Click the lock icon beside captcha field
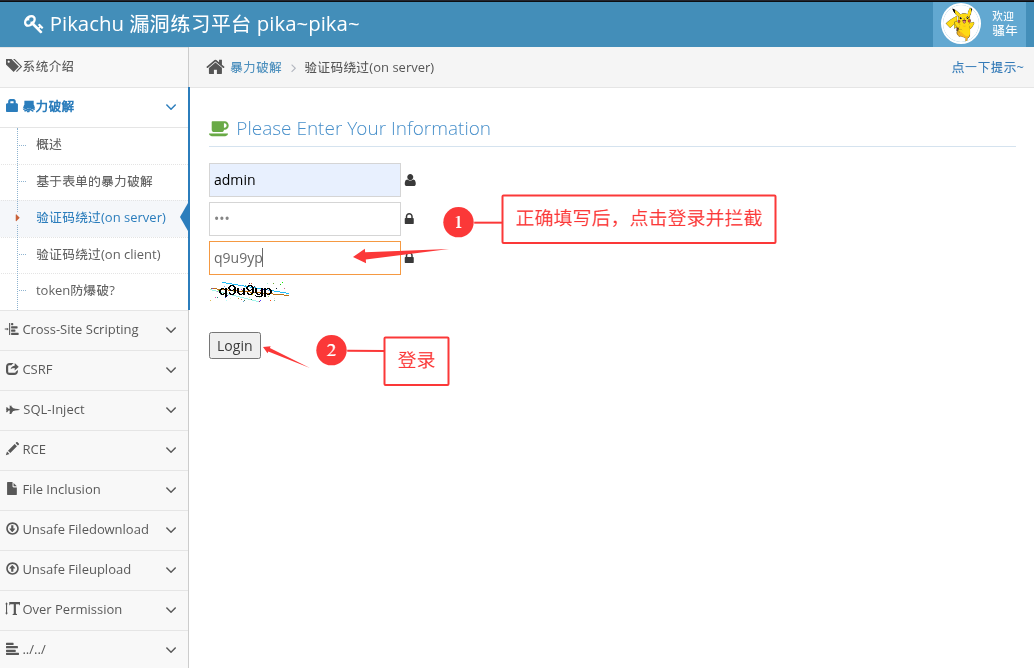 (410, 258)
